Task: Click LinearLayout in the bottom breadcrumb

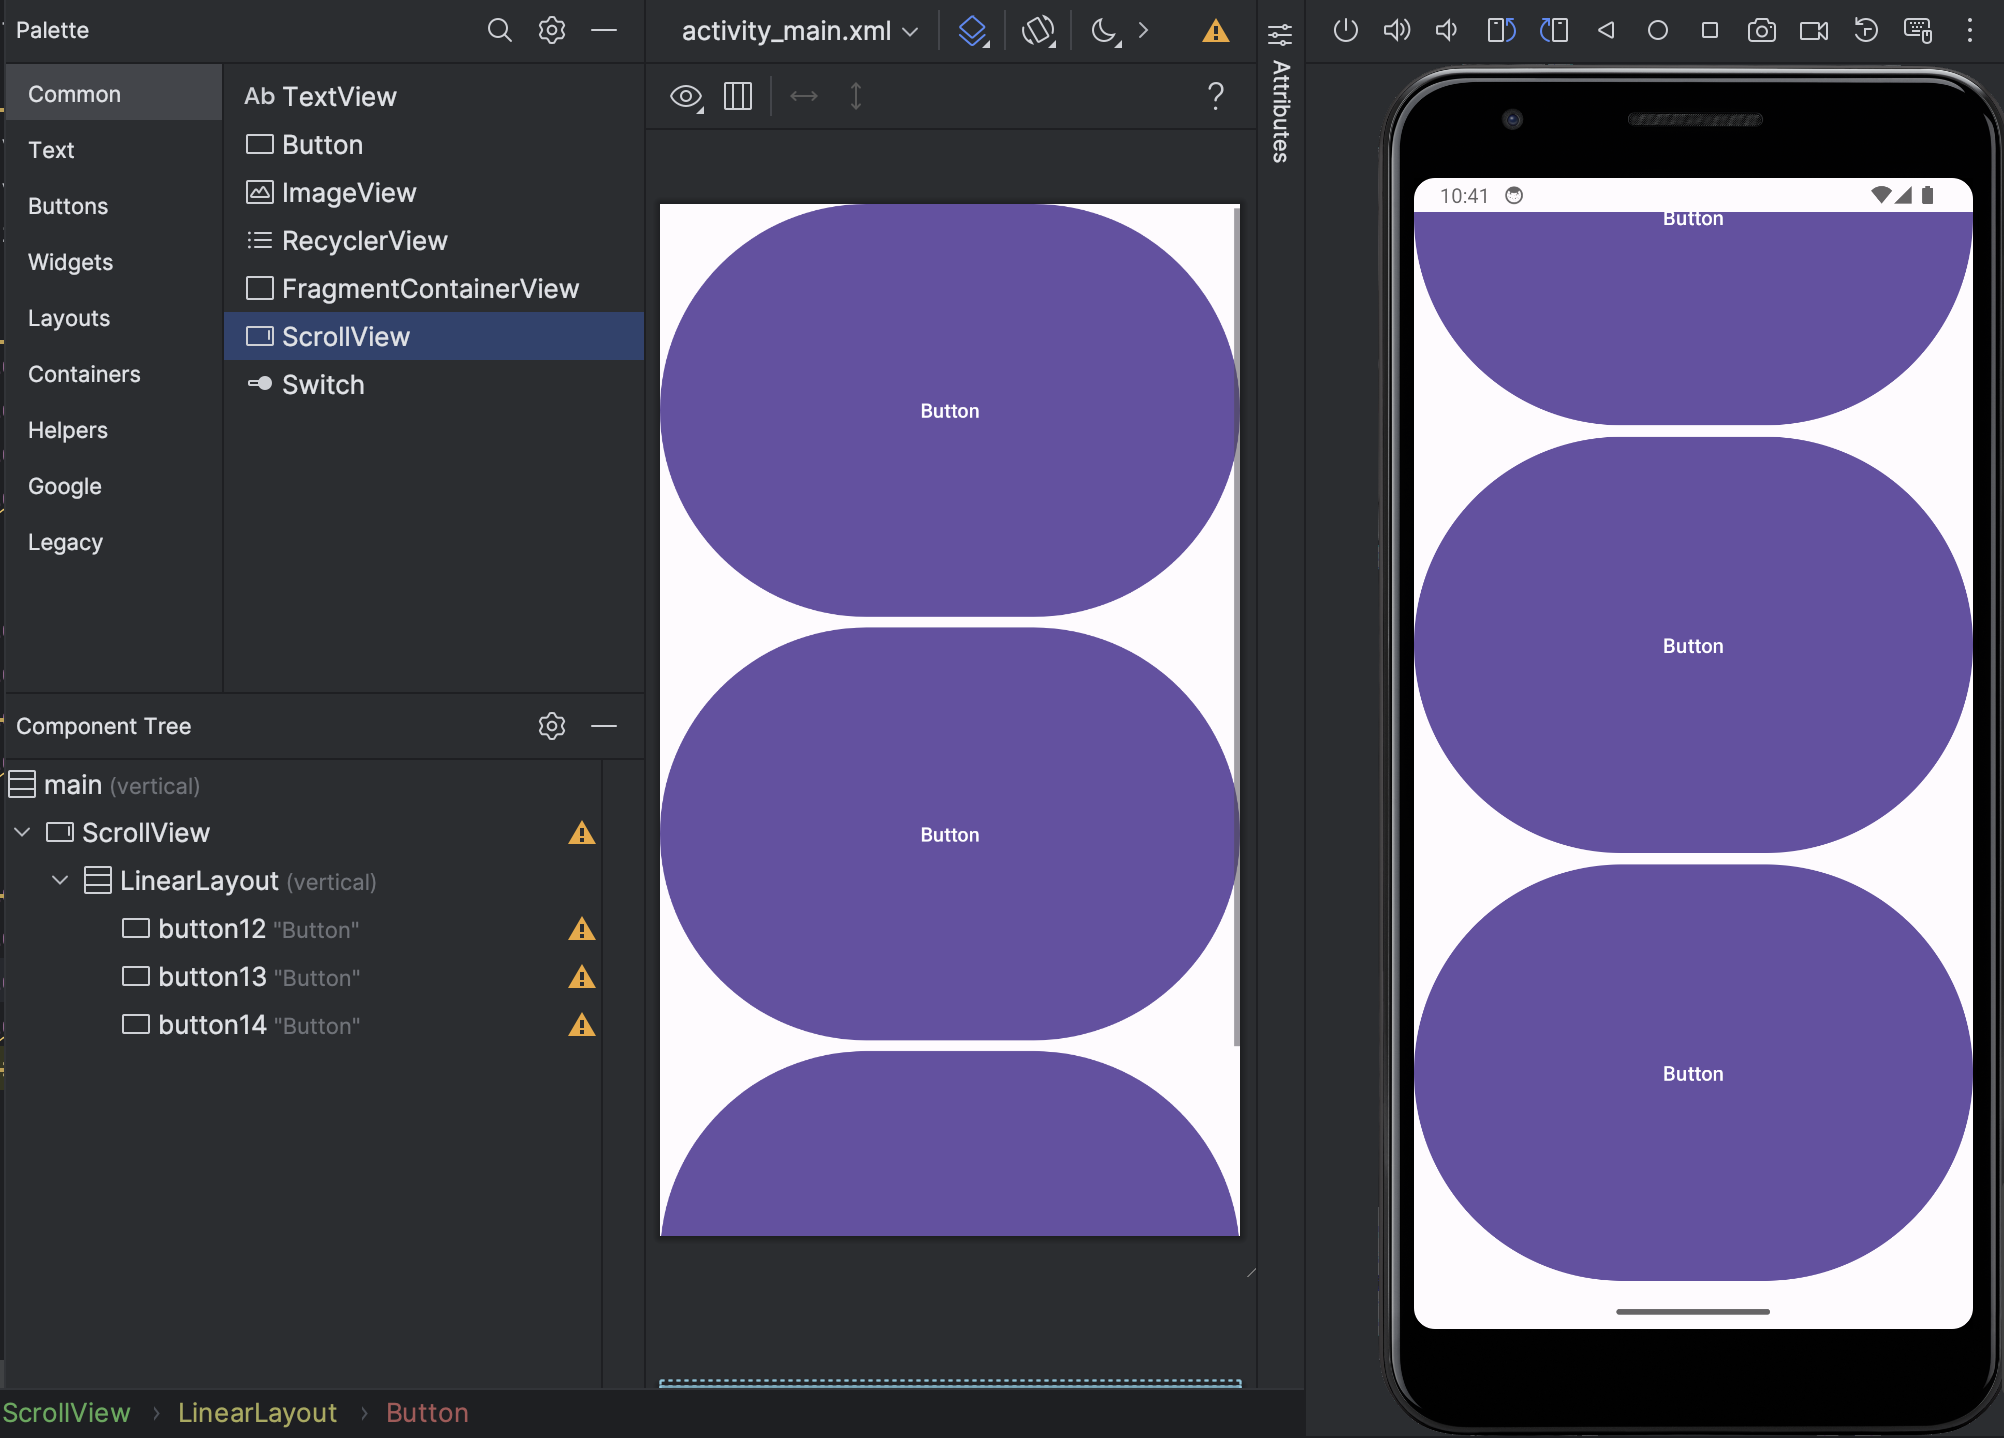Action: point(257,1412)
